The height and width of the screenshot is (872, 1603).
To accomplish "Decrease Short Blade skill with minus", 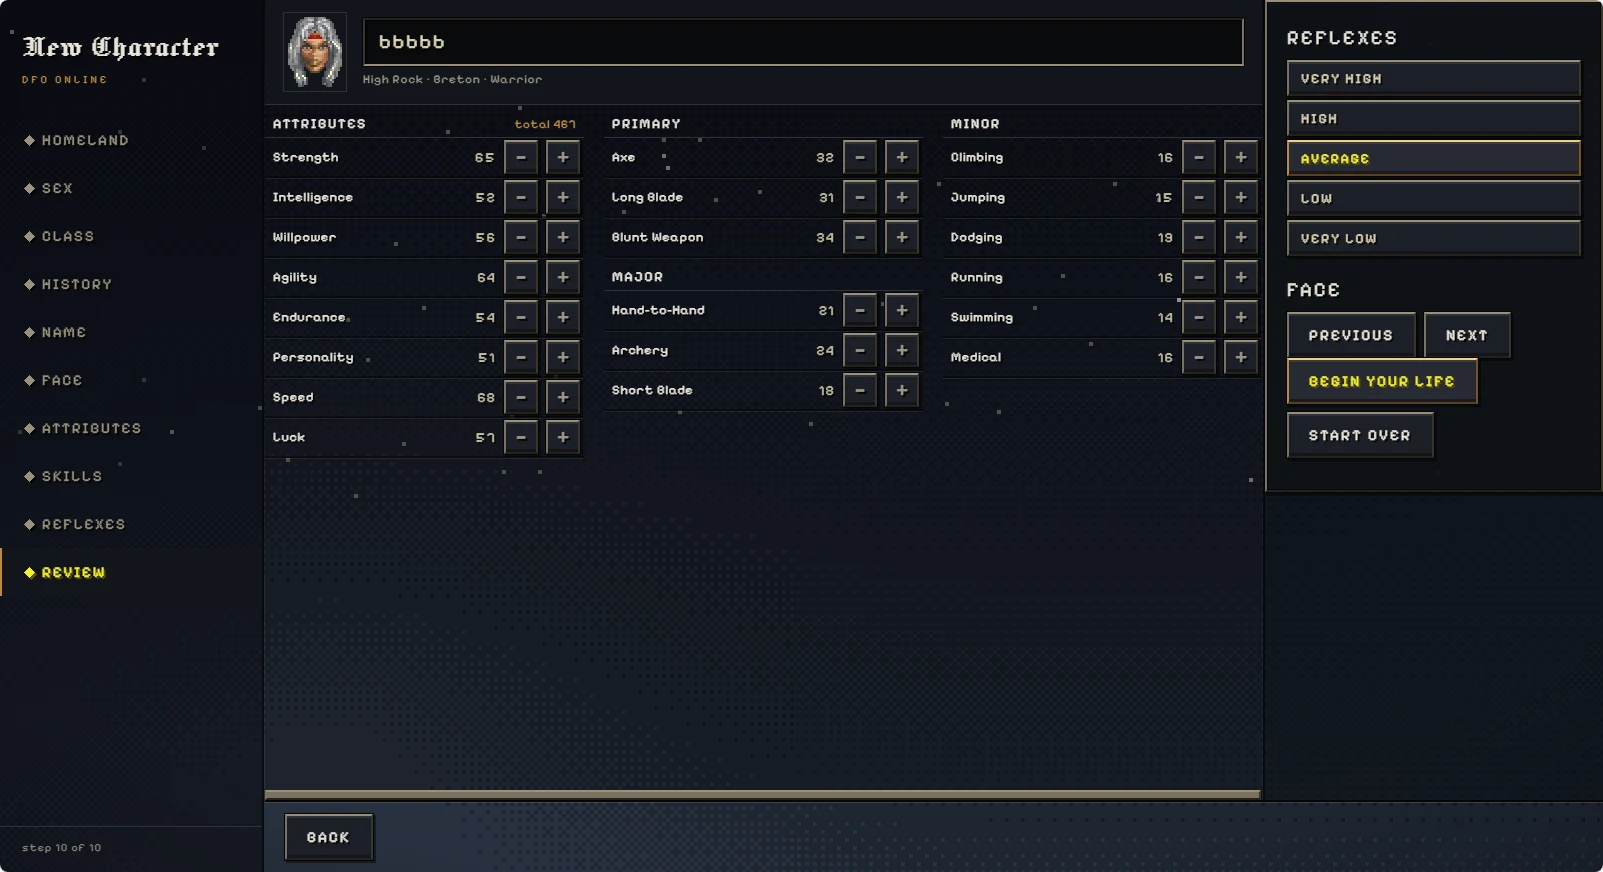I will [x=860, y=390].
